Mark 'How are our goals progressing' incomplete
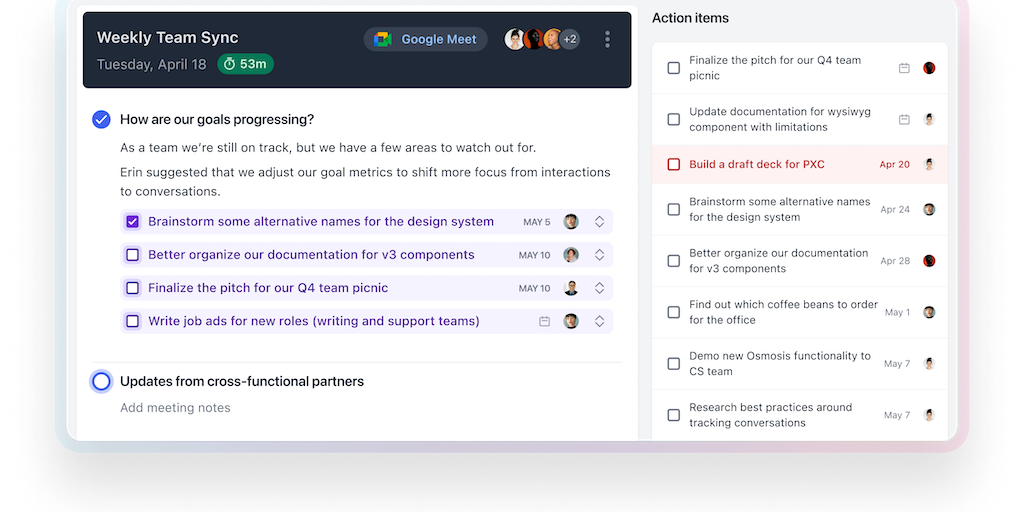 point(101,120)
